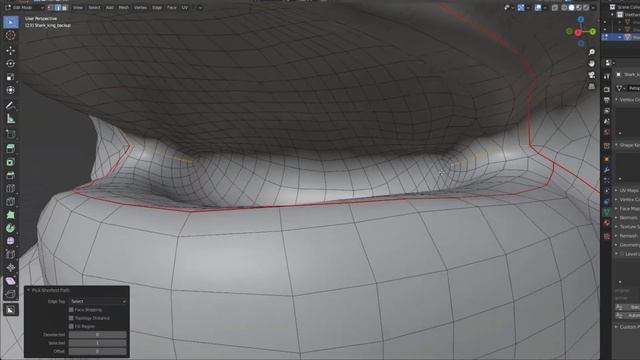This screenshot has width=640, height=360.
Task: Open the viewport shading options dropdown
Action: coord(593,7)
